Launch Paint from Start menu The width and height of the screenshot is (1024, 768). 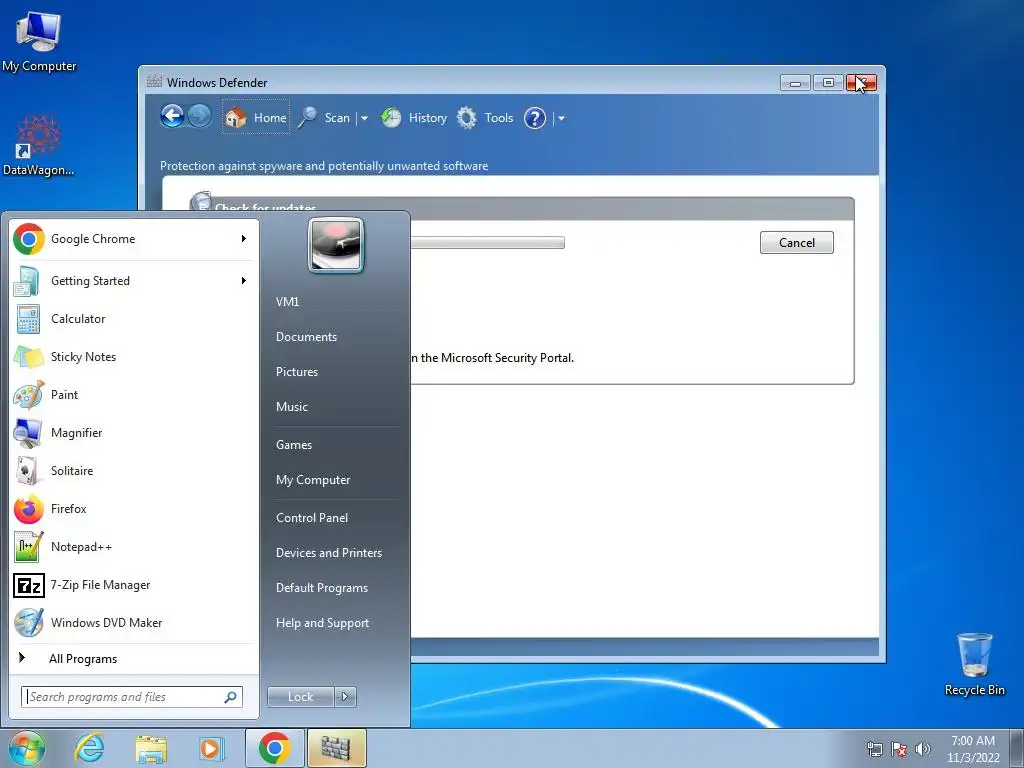[133, 394]
